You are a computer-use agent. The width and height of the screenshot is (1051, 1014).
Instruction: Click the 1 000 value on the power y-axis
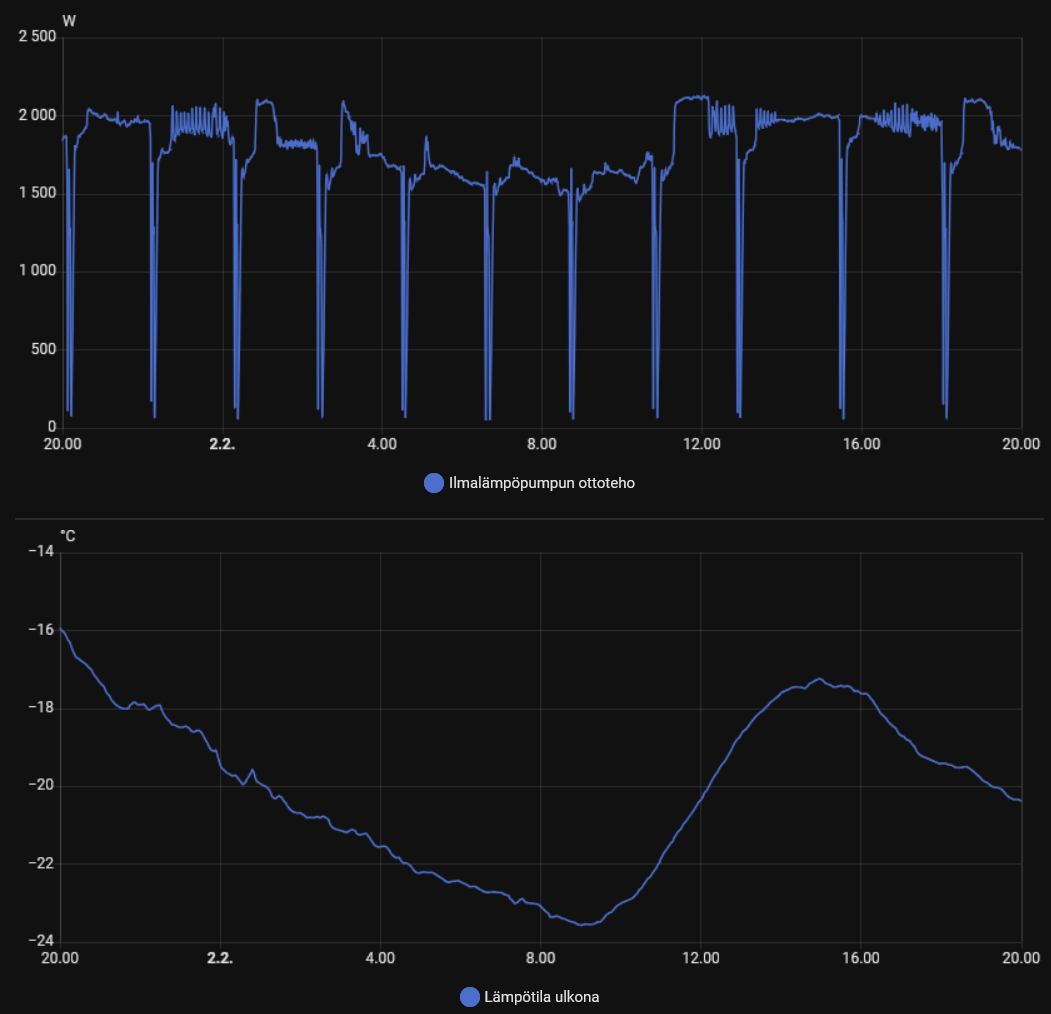(37, 272)
